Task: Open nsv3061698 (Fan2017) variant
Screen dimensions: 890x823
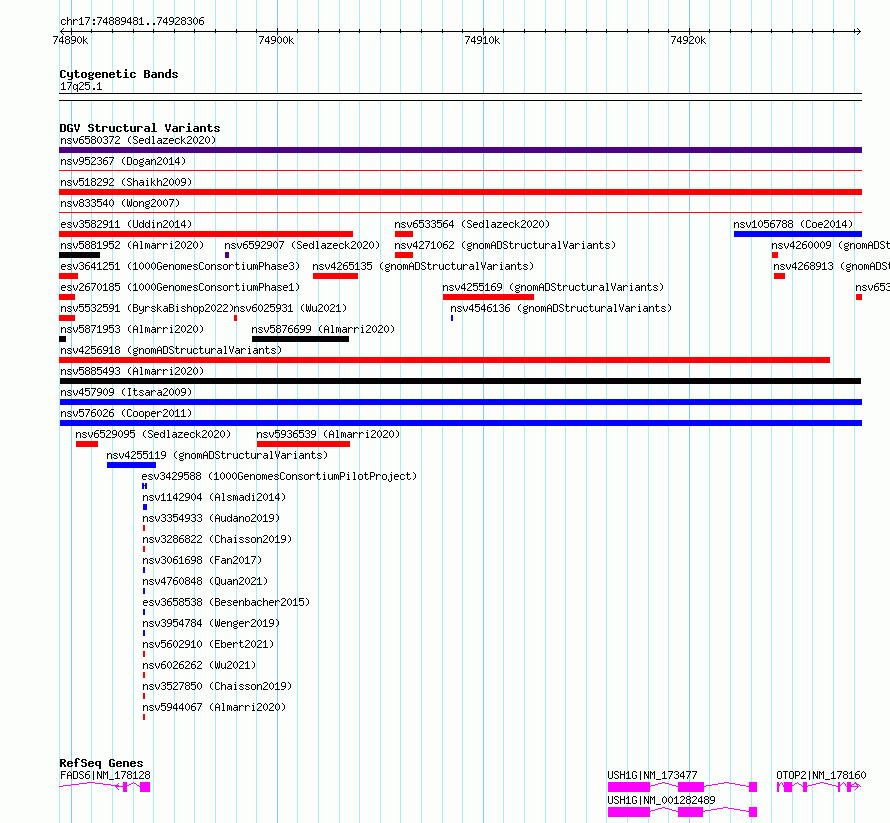Action: pos(202,560)
